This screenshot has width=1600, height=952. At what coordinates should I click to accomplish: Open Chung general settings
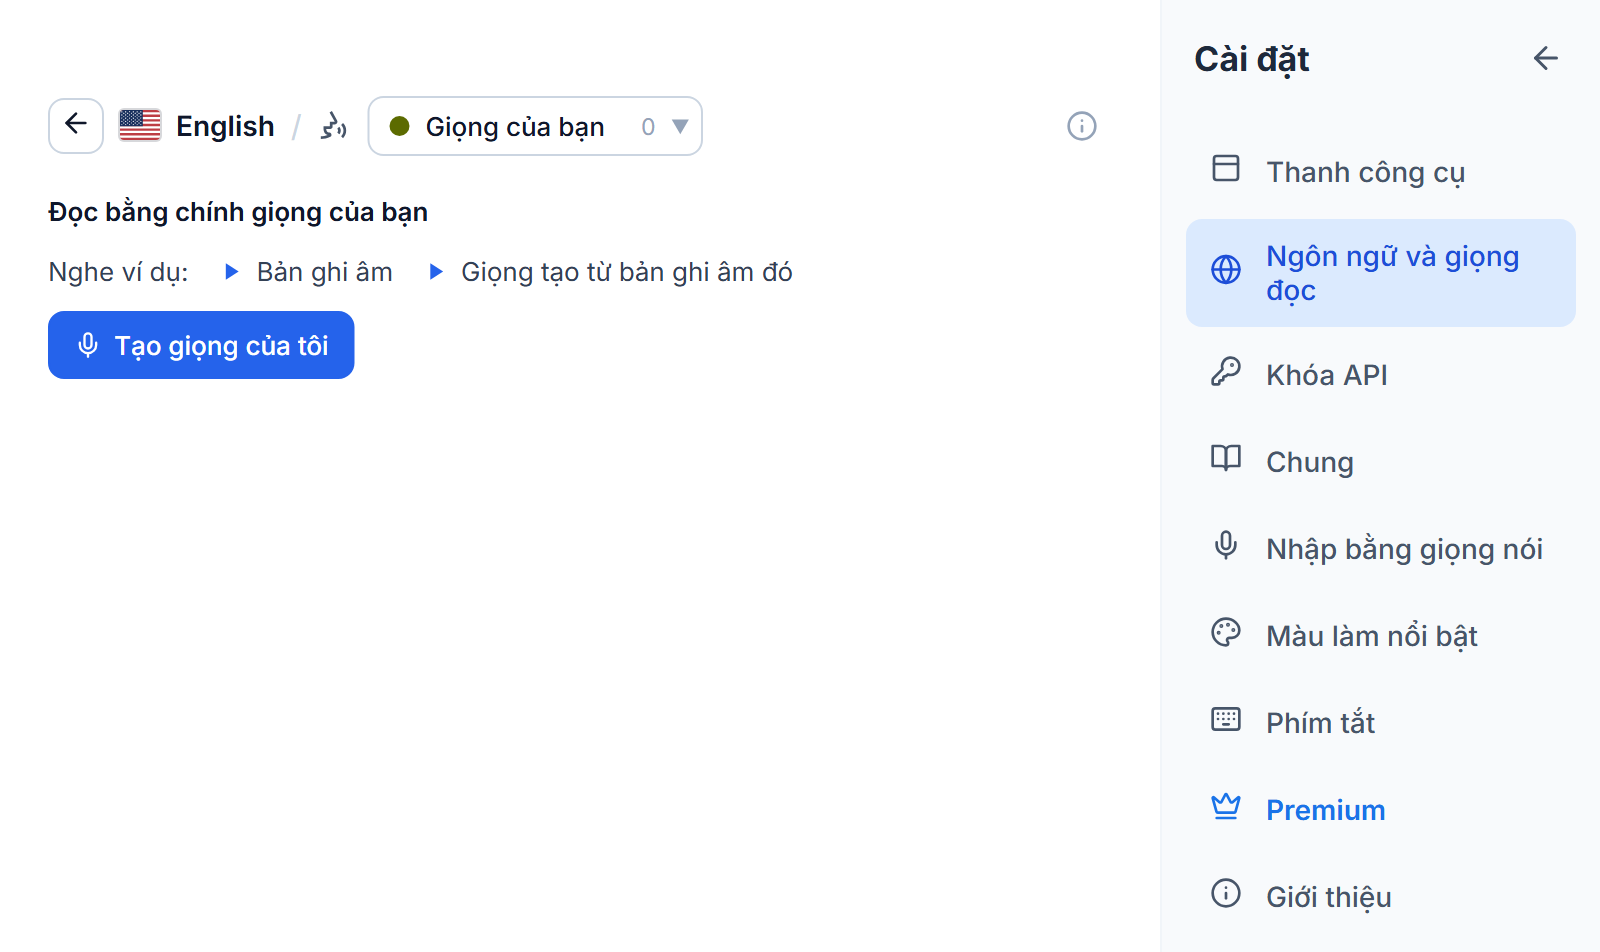tap(1381, 462)
